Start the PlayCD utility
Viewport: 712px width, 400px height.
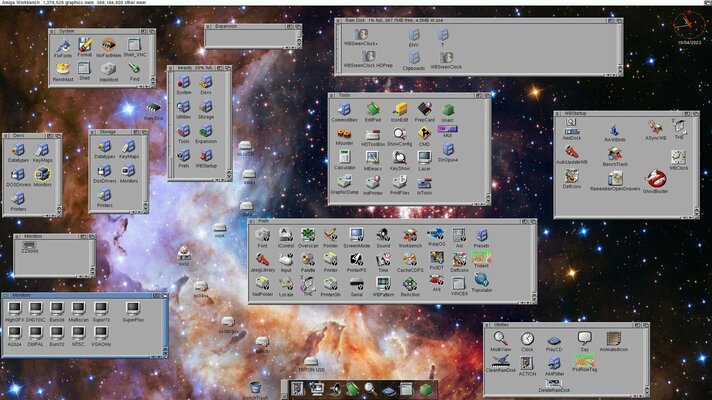coord(554,339)
